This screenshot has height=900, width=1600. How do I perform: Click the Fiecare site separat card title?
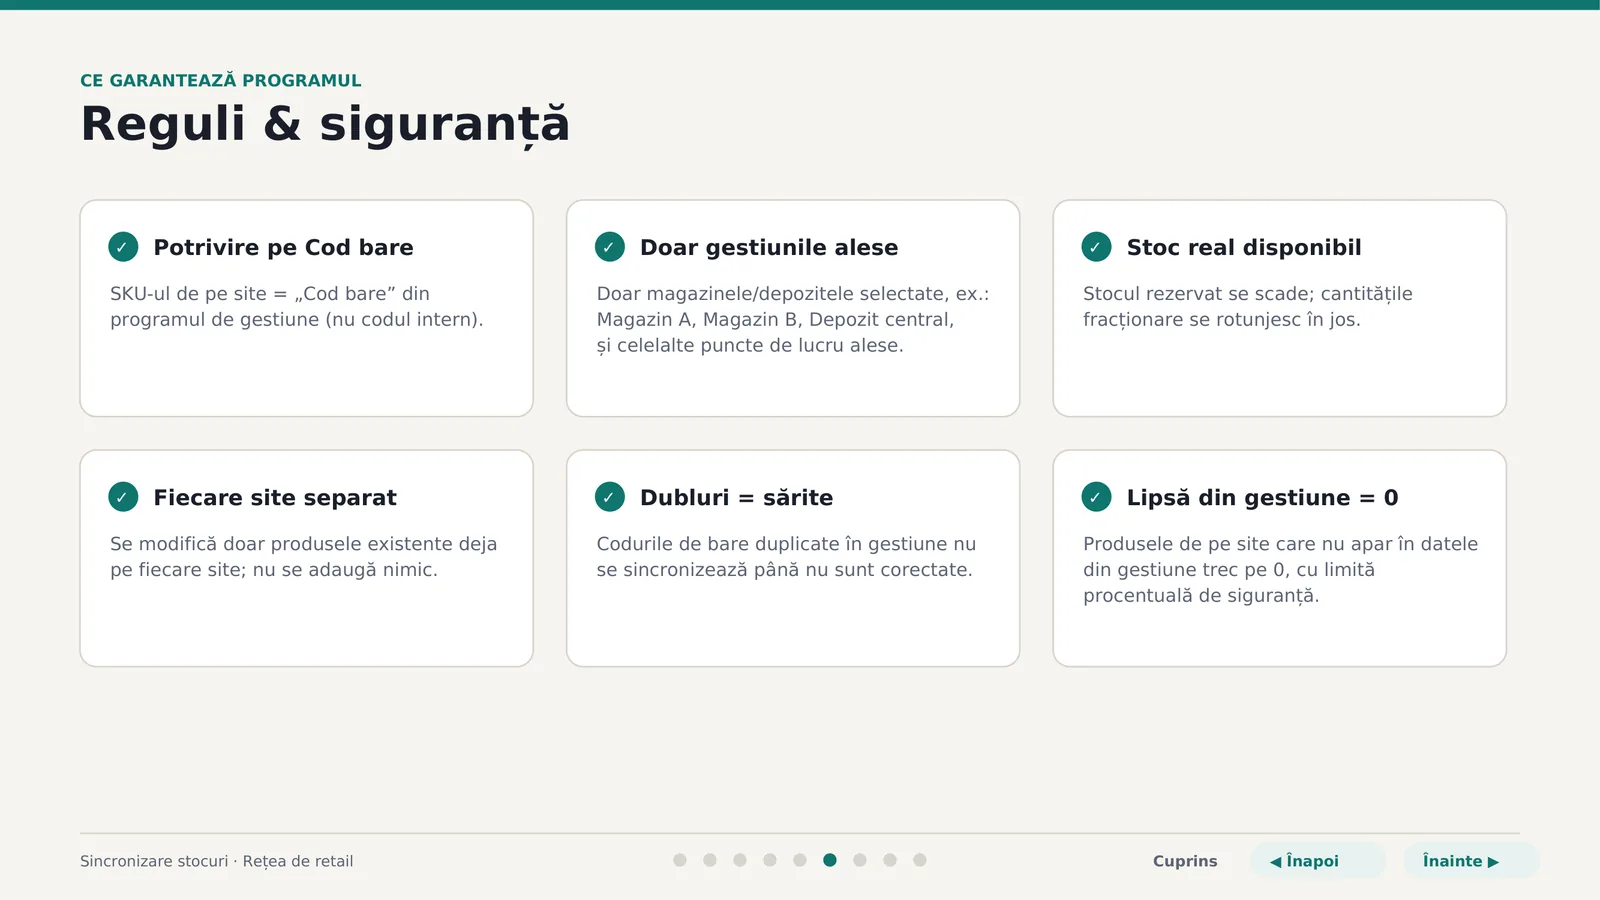tap(275, 498)
